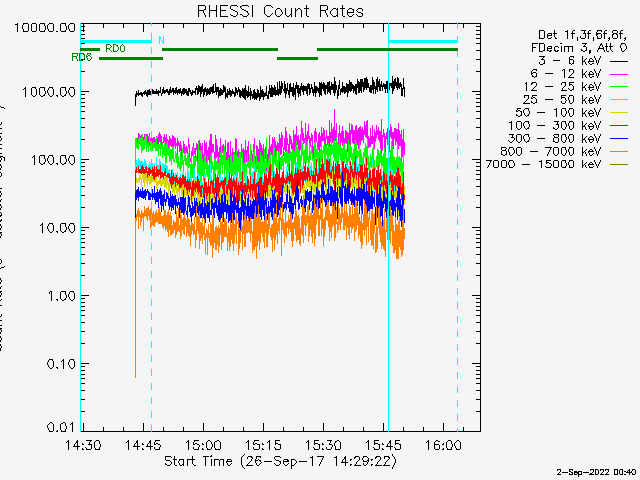The width and height of the screenshot is (640, 480).
Task: Select the 50 - 100 keV legend label
Action: pyautogui.click(x=558, y=113)
